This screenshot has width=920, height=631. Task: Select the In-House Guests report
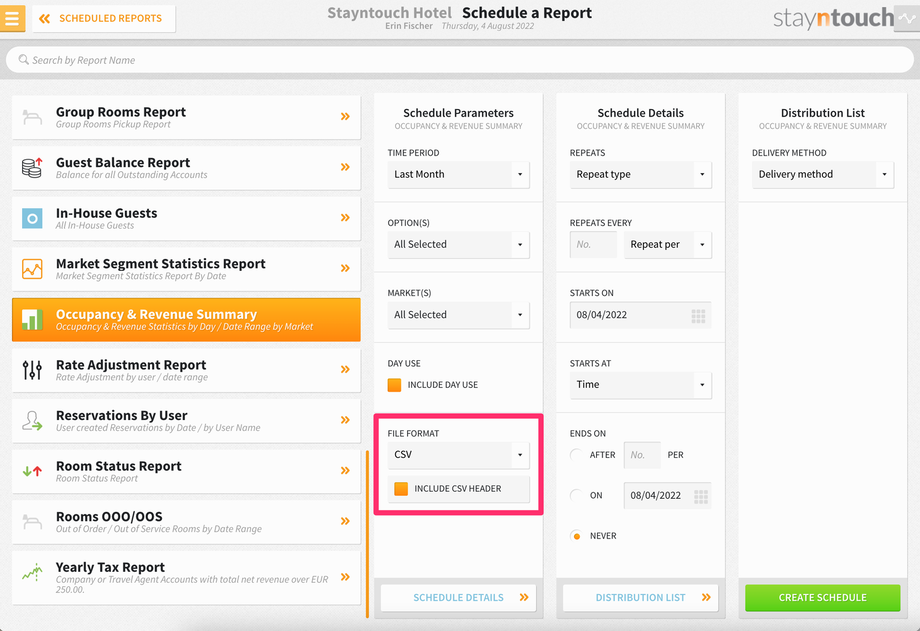pos(186,218)
